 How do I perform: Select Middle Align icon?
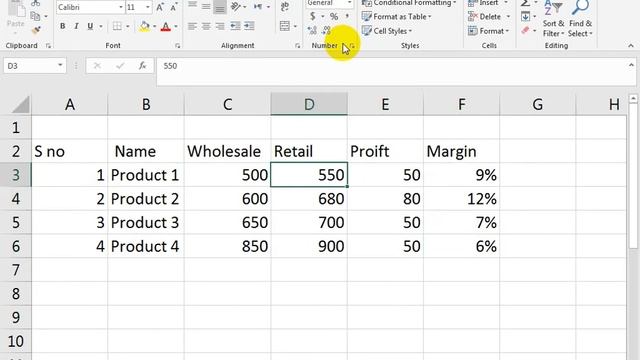click(206, 7)
